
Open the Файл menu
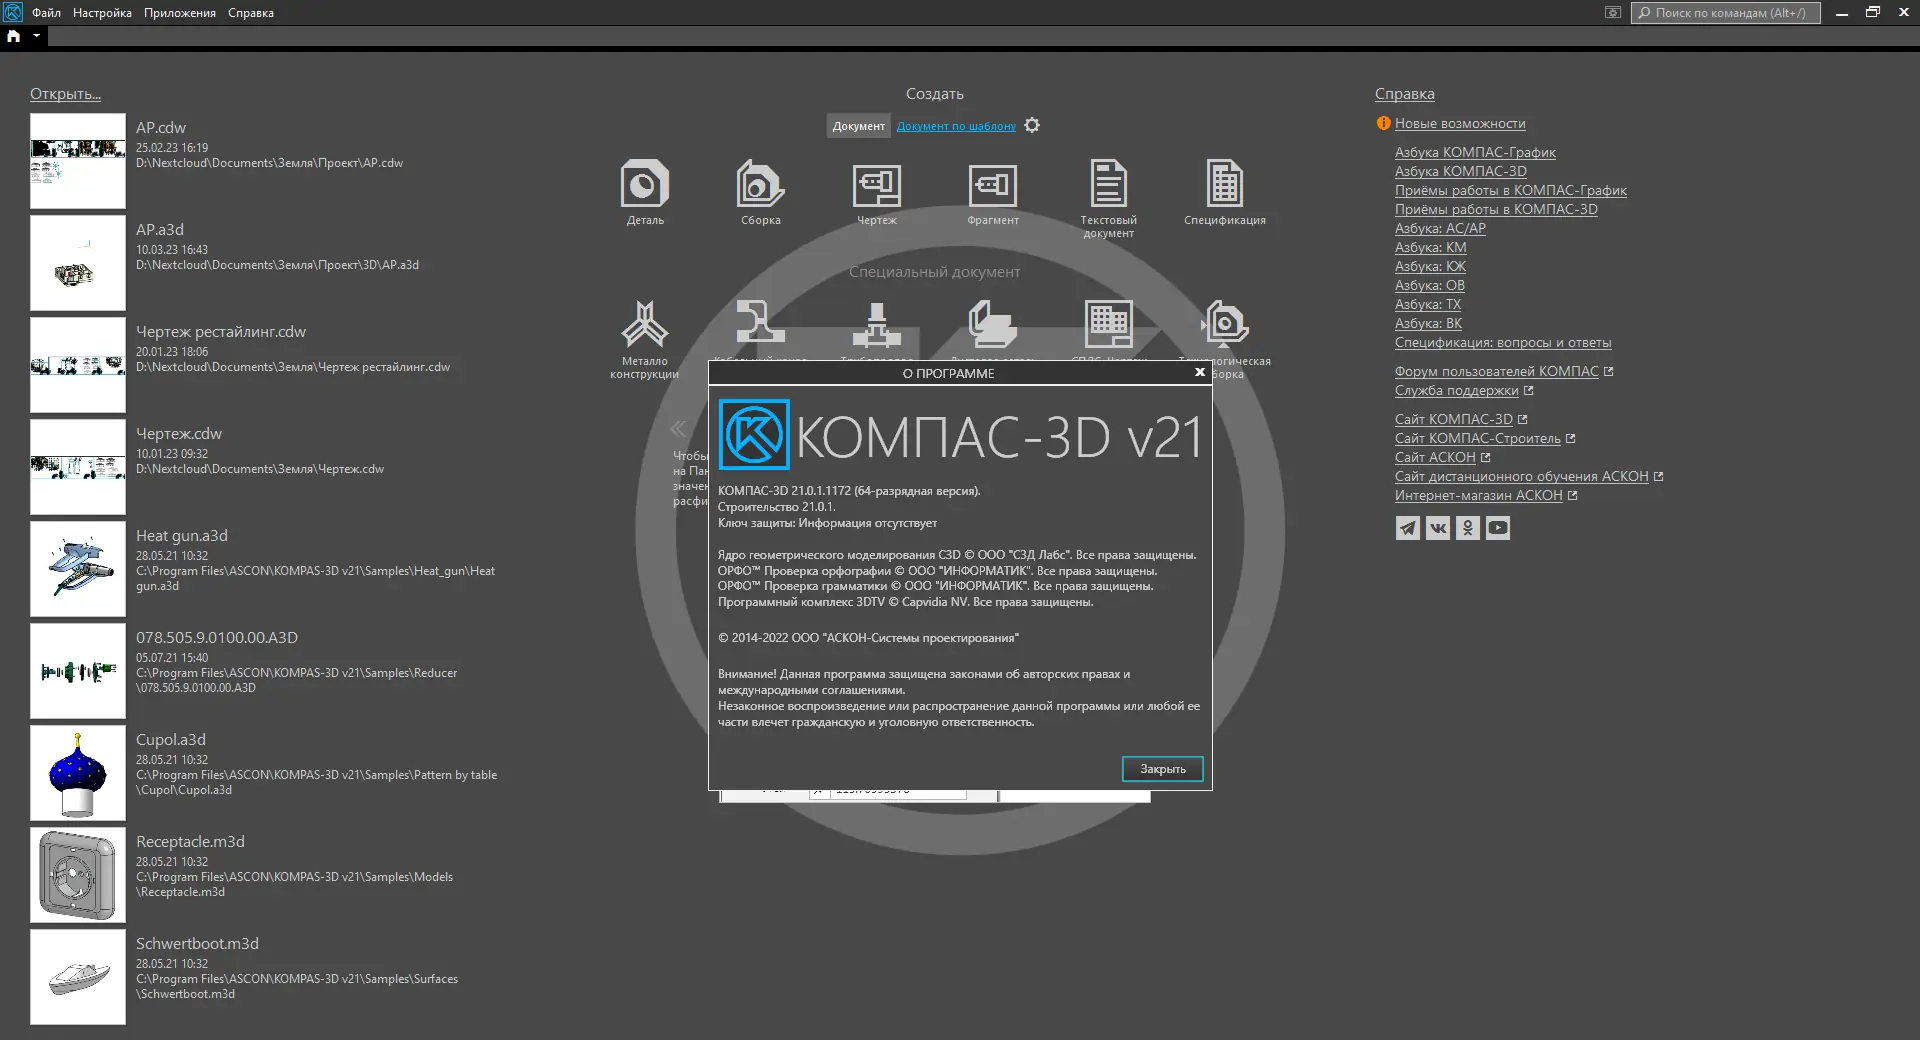click(46, 13)
